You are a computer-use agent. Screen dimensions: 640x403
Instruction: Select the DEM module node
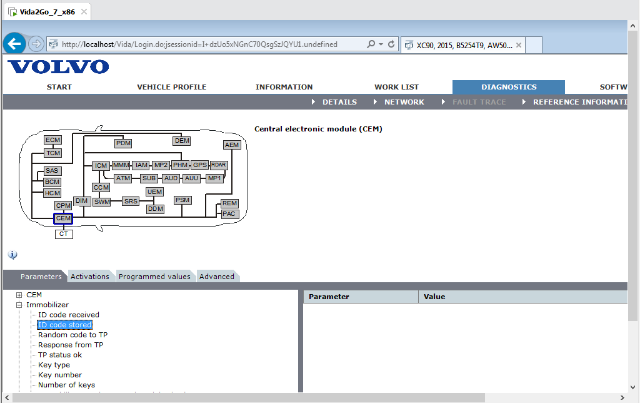tap(182, 141)
